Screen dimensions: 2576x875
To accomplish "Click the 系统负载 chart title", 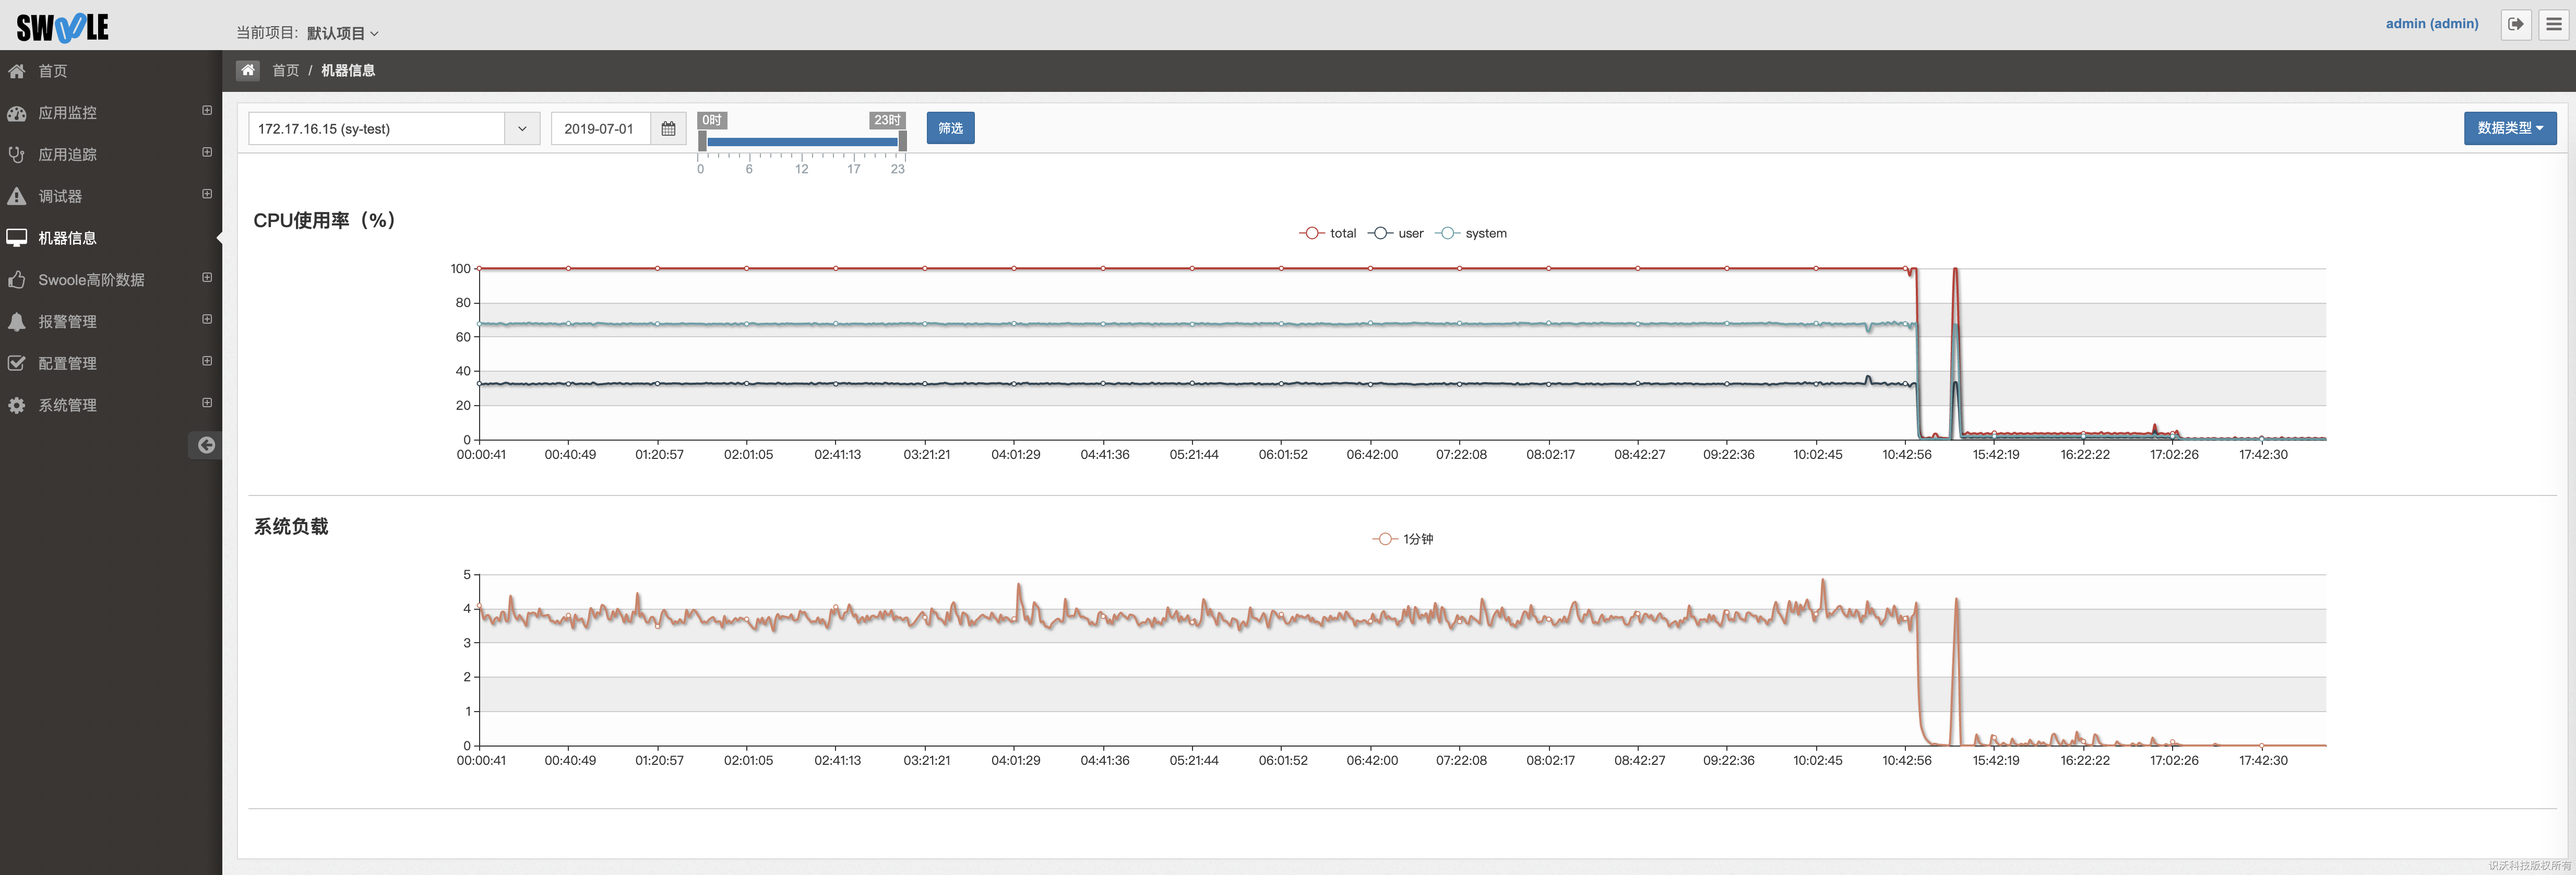I will (x=291, y=526).
